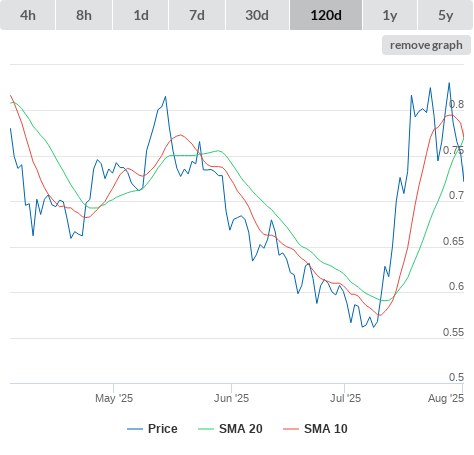Click the remove graph button
The width and height of the screenshot is (474, 455).
point(426,45)
